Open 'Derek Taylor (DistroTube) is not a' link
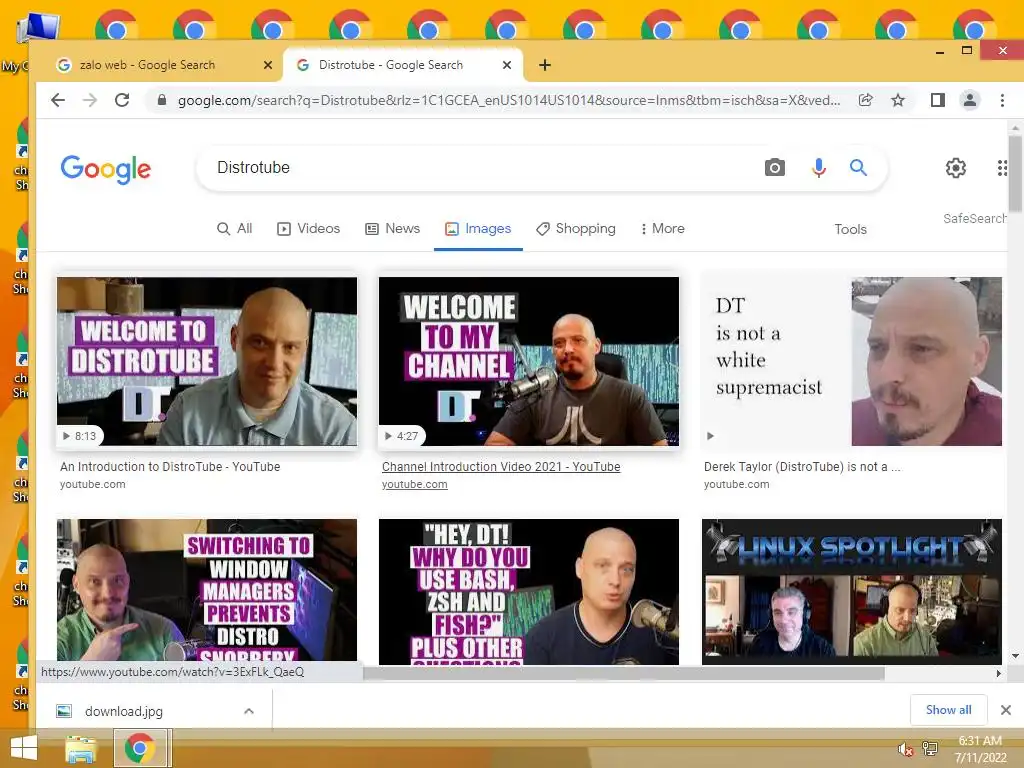 coord(802,466)
